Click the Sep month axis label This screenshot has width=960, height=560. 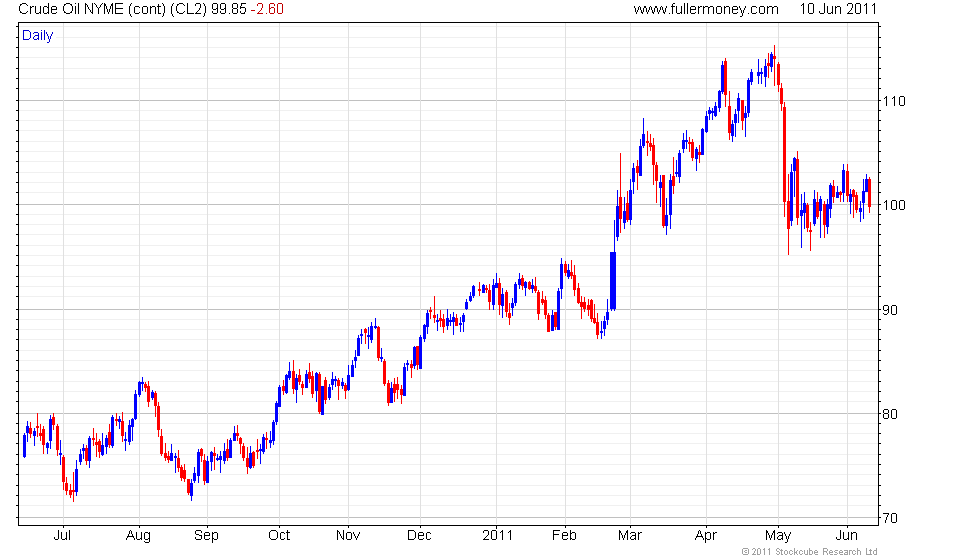tap(206, 536)
